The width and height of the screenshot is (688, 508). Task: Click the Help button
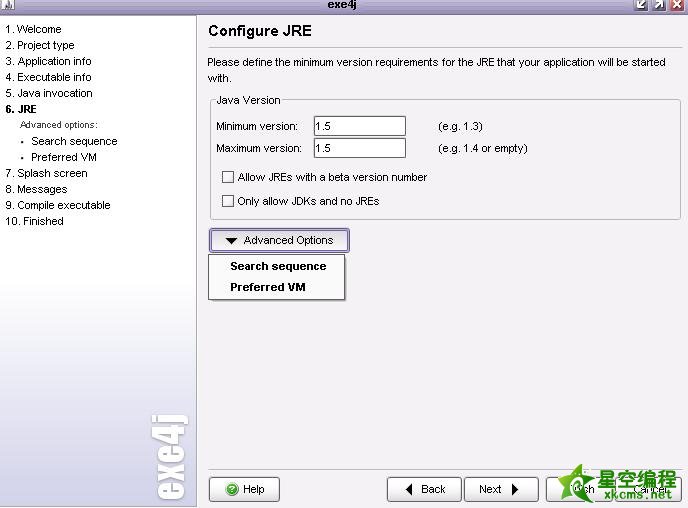point(244,489)
